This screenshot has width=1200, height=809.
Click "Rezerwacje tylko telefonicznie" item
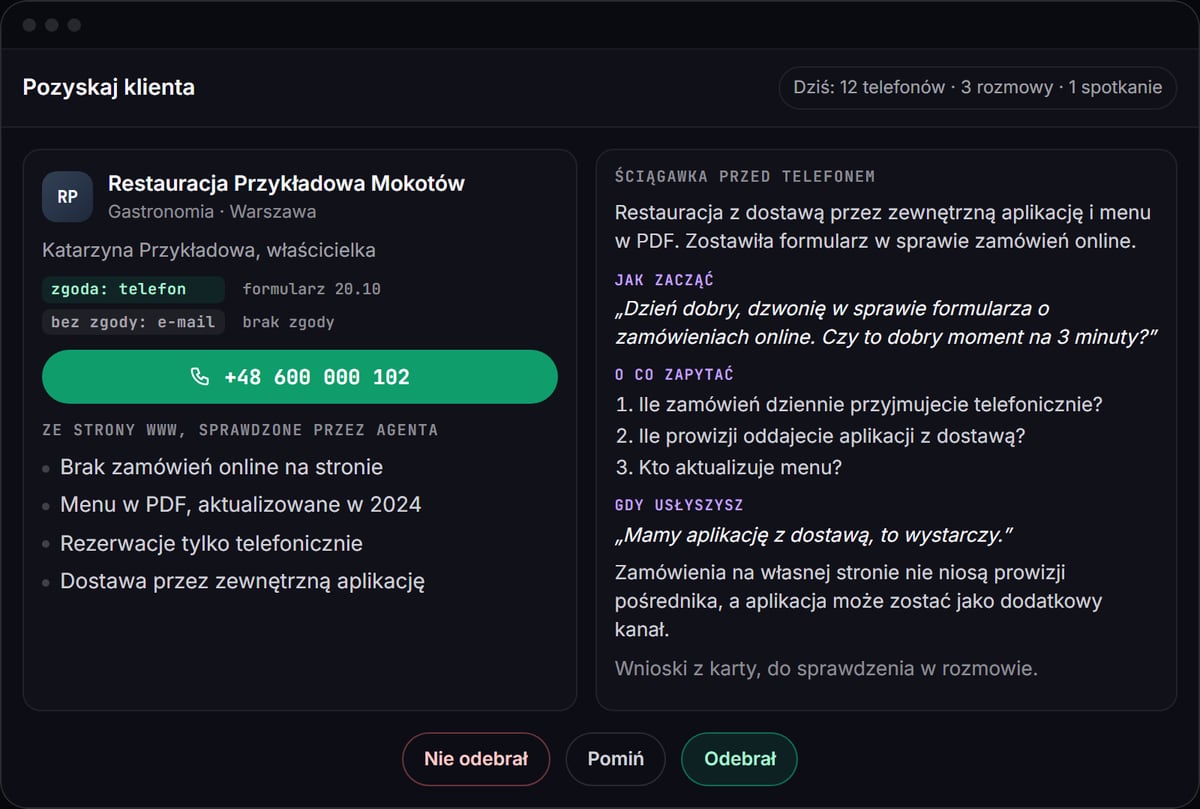click(211, 544)
